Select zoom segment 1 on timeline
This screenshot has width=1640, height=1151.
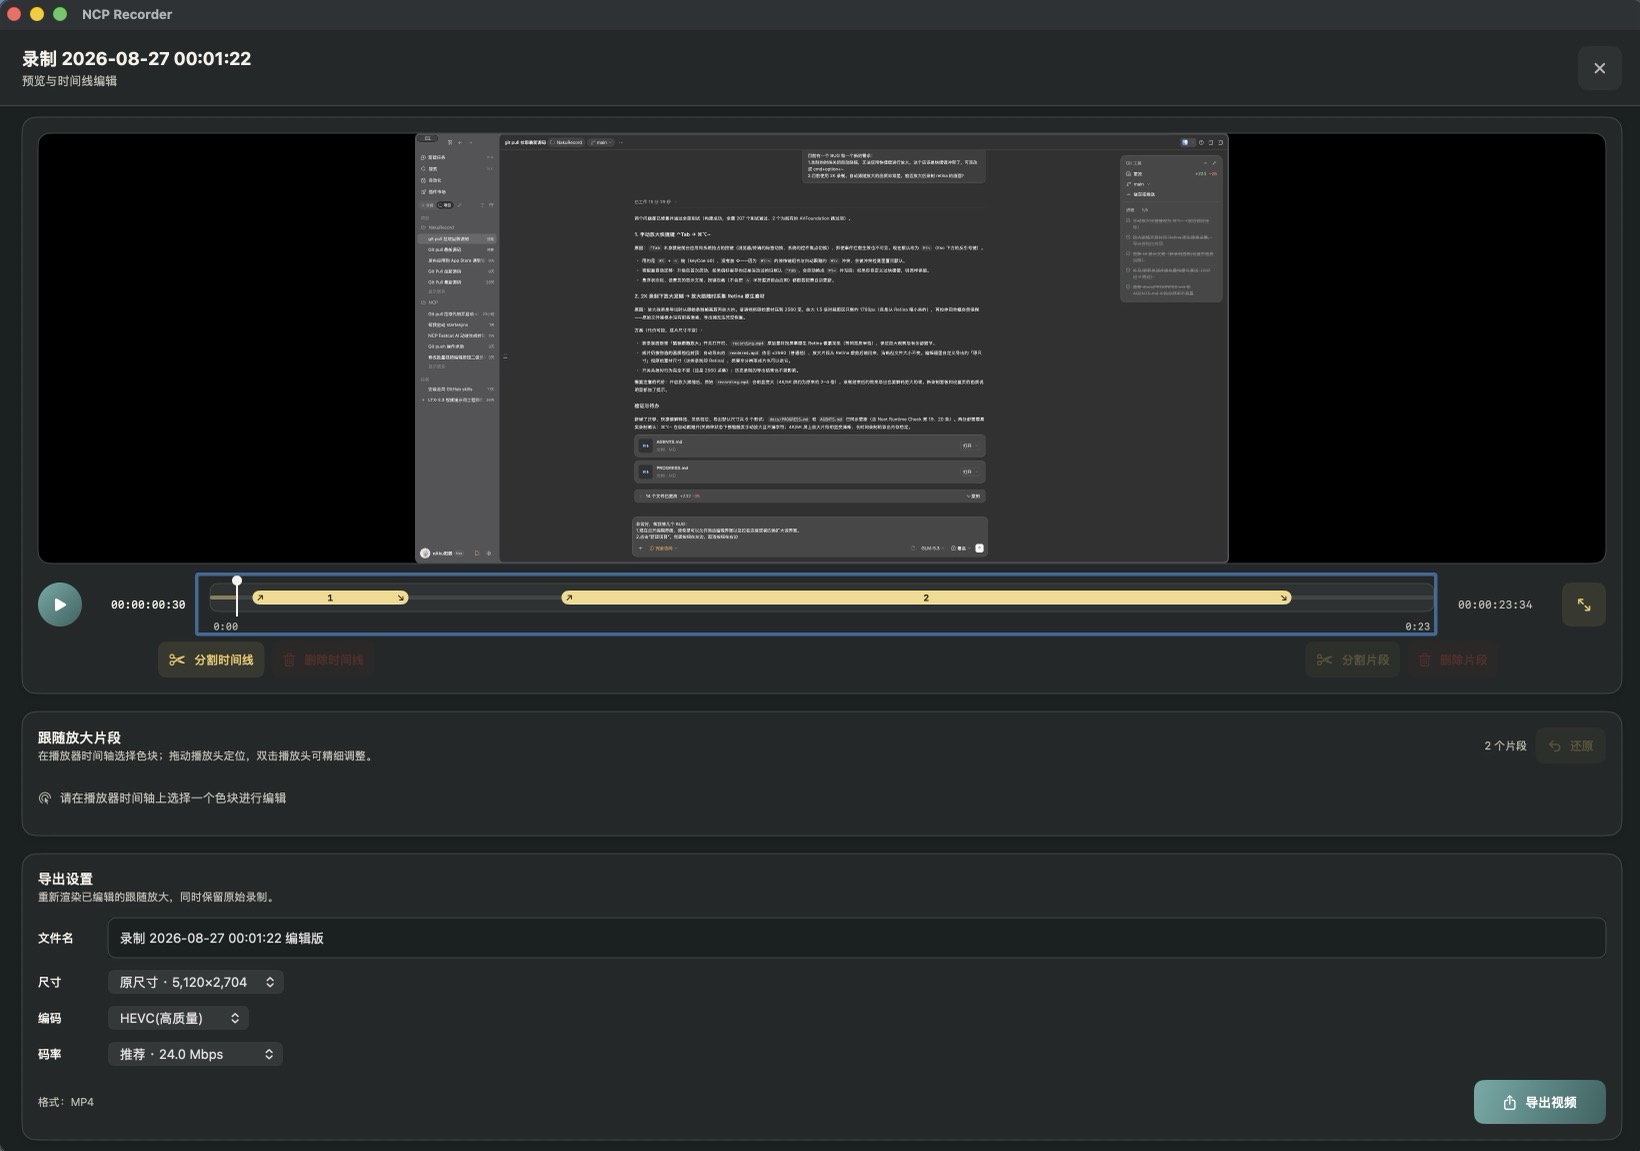pyautogui.click(x=330, y=598)
